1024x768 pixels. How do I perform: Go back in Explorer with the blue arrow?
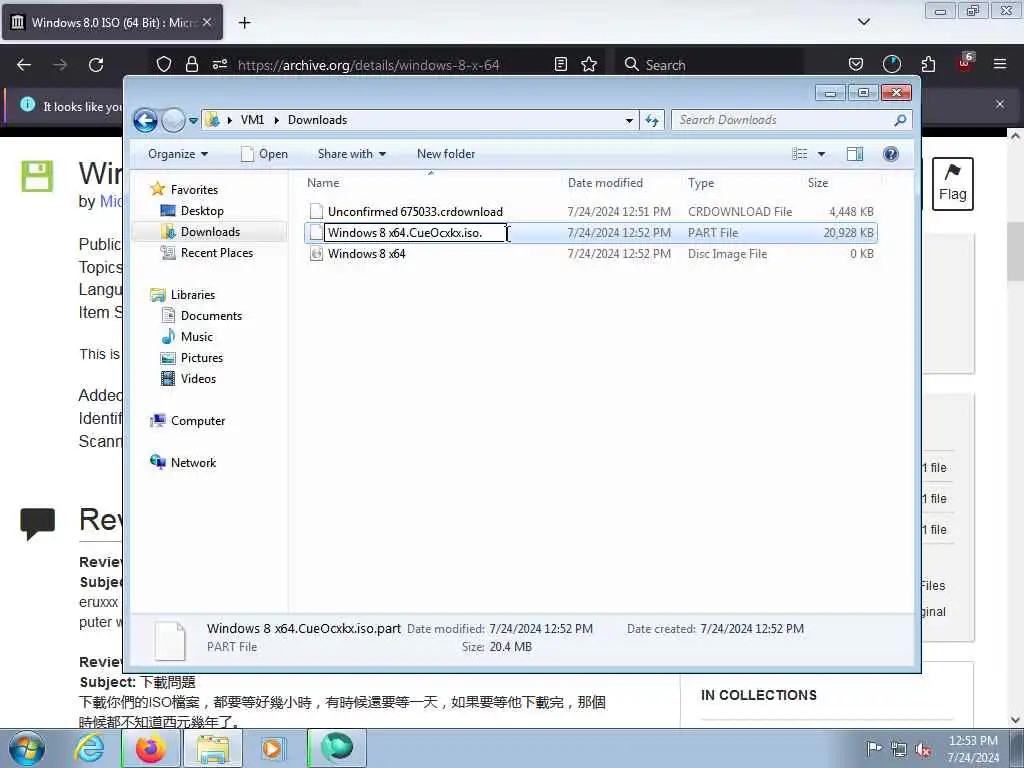point(145,121)
